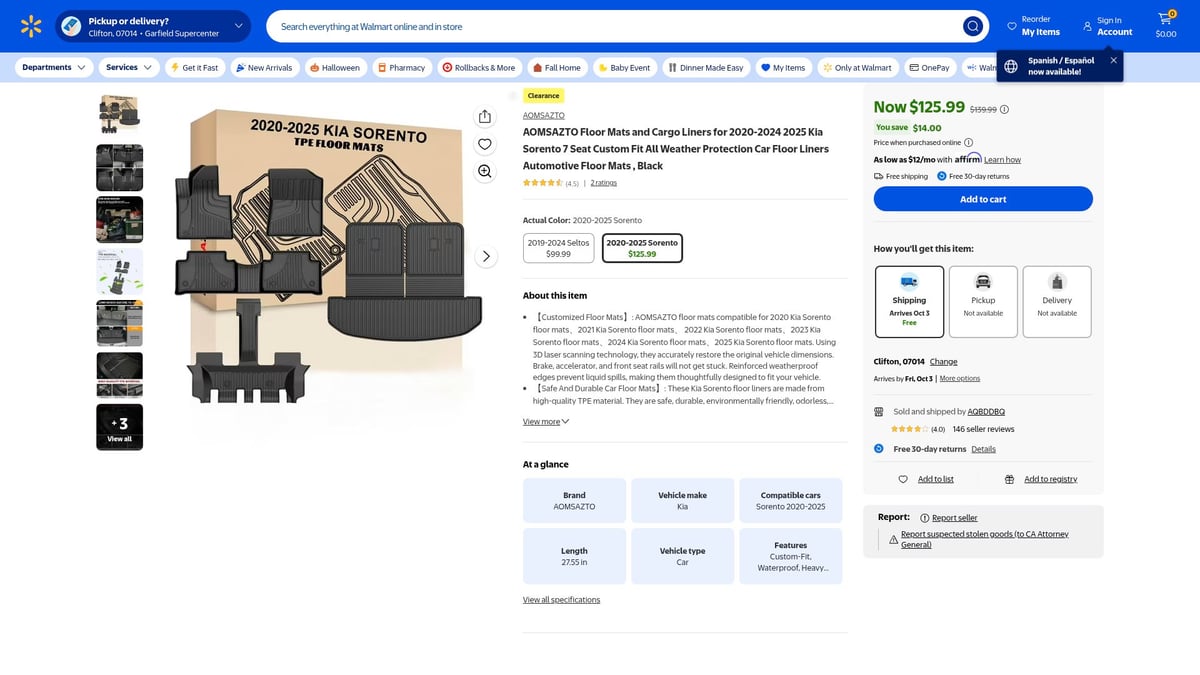Click Add to registry

point(1050,479)
